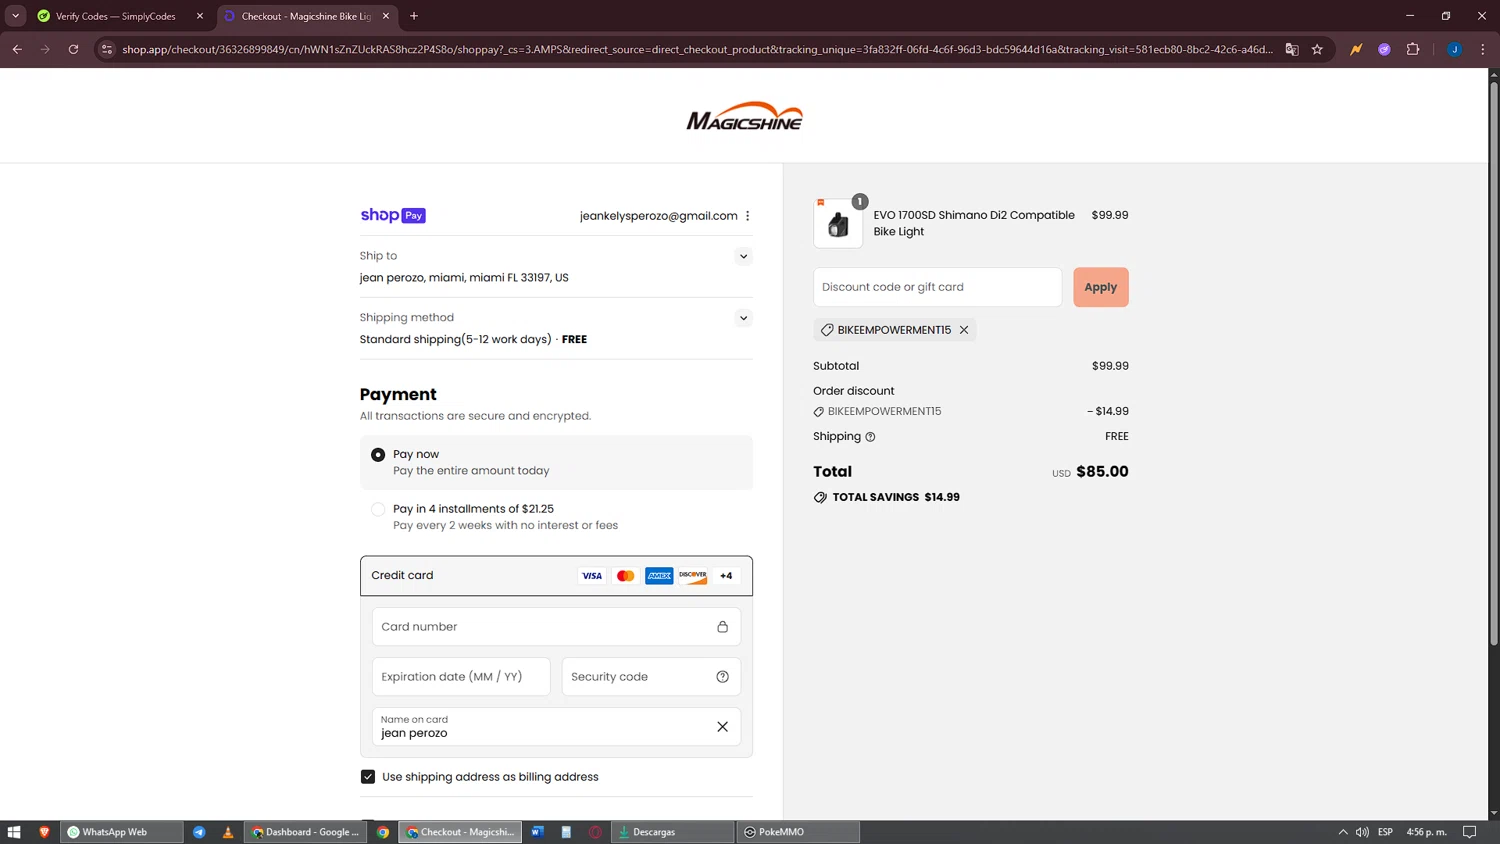The image size is (1500, 844).
Task: Click the Name on card field
Action: tap(556, 727)
